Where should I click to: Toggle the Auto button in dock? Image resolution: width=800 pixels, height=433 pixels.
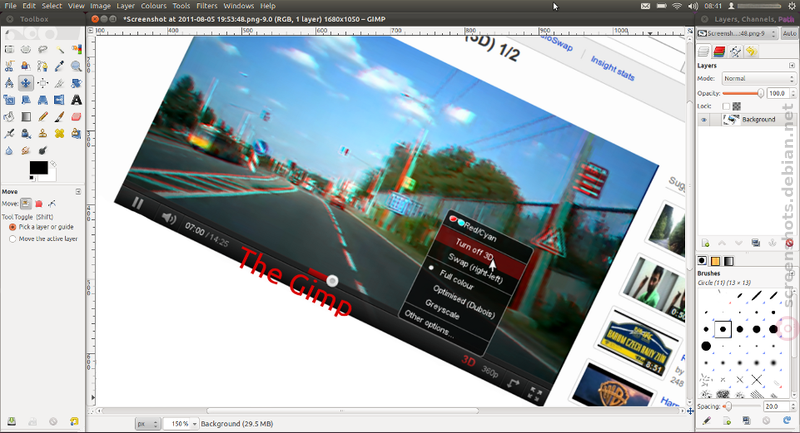(x=789, y=33)
